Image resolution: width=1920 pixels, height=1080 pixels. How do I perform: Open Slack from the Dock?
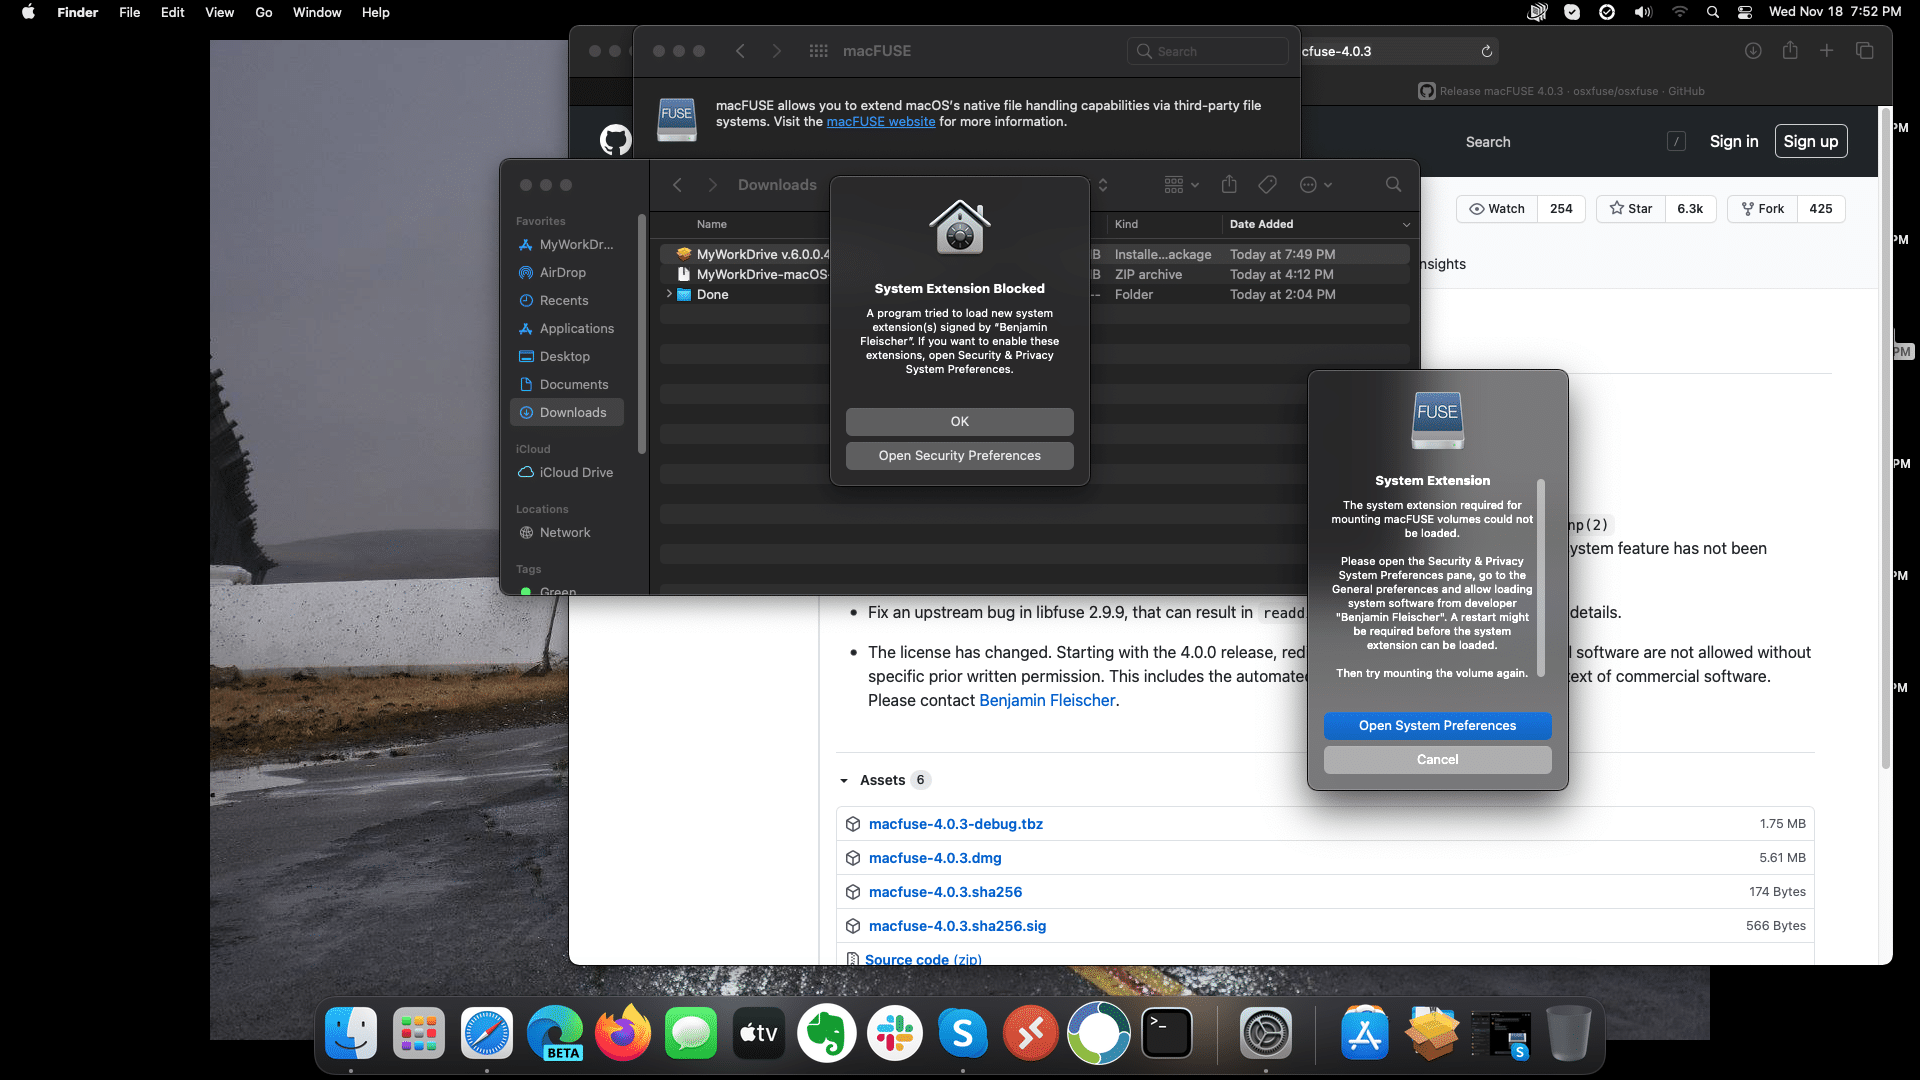pos(895,1034)
